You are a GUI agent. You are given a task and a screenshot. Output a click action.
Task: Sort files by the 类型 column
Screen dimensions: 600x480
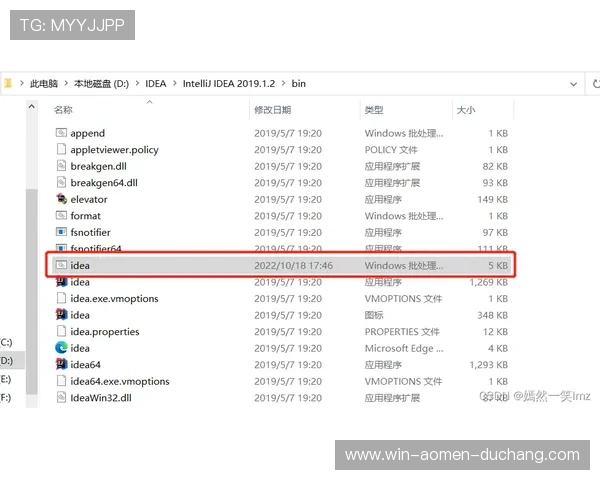pyautogui.click(x=374, y=110)
